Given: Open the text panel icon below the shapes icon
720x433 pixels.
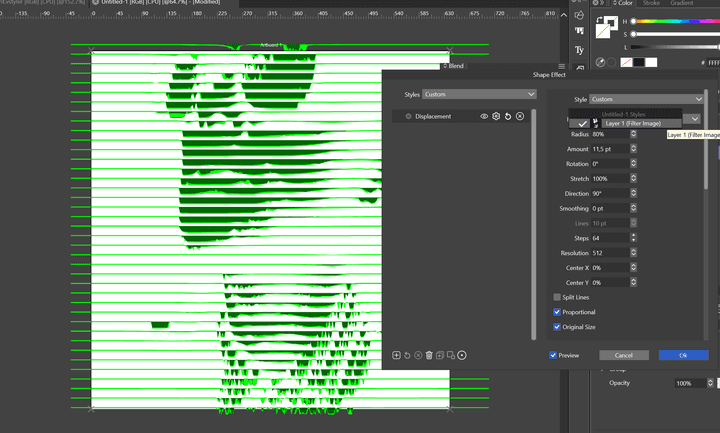Looking at the screenshot, I should click(579, 31).
